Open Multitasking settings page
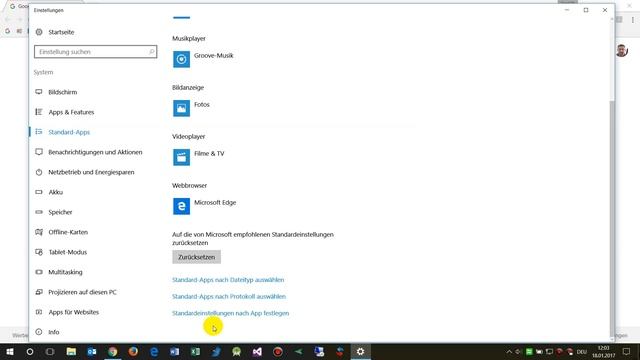The width and height of the screenshot is (640, 360). pyautogui.click(x=65, y=272)
